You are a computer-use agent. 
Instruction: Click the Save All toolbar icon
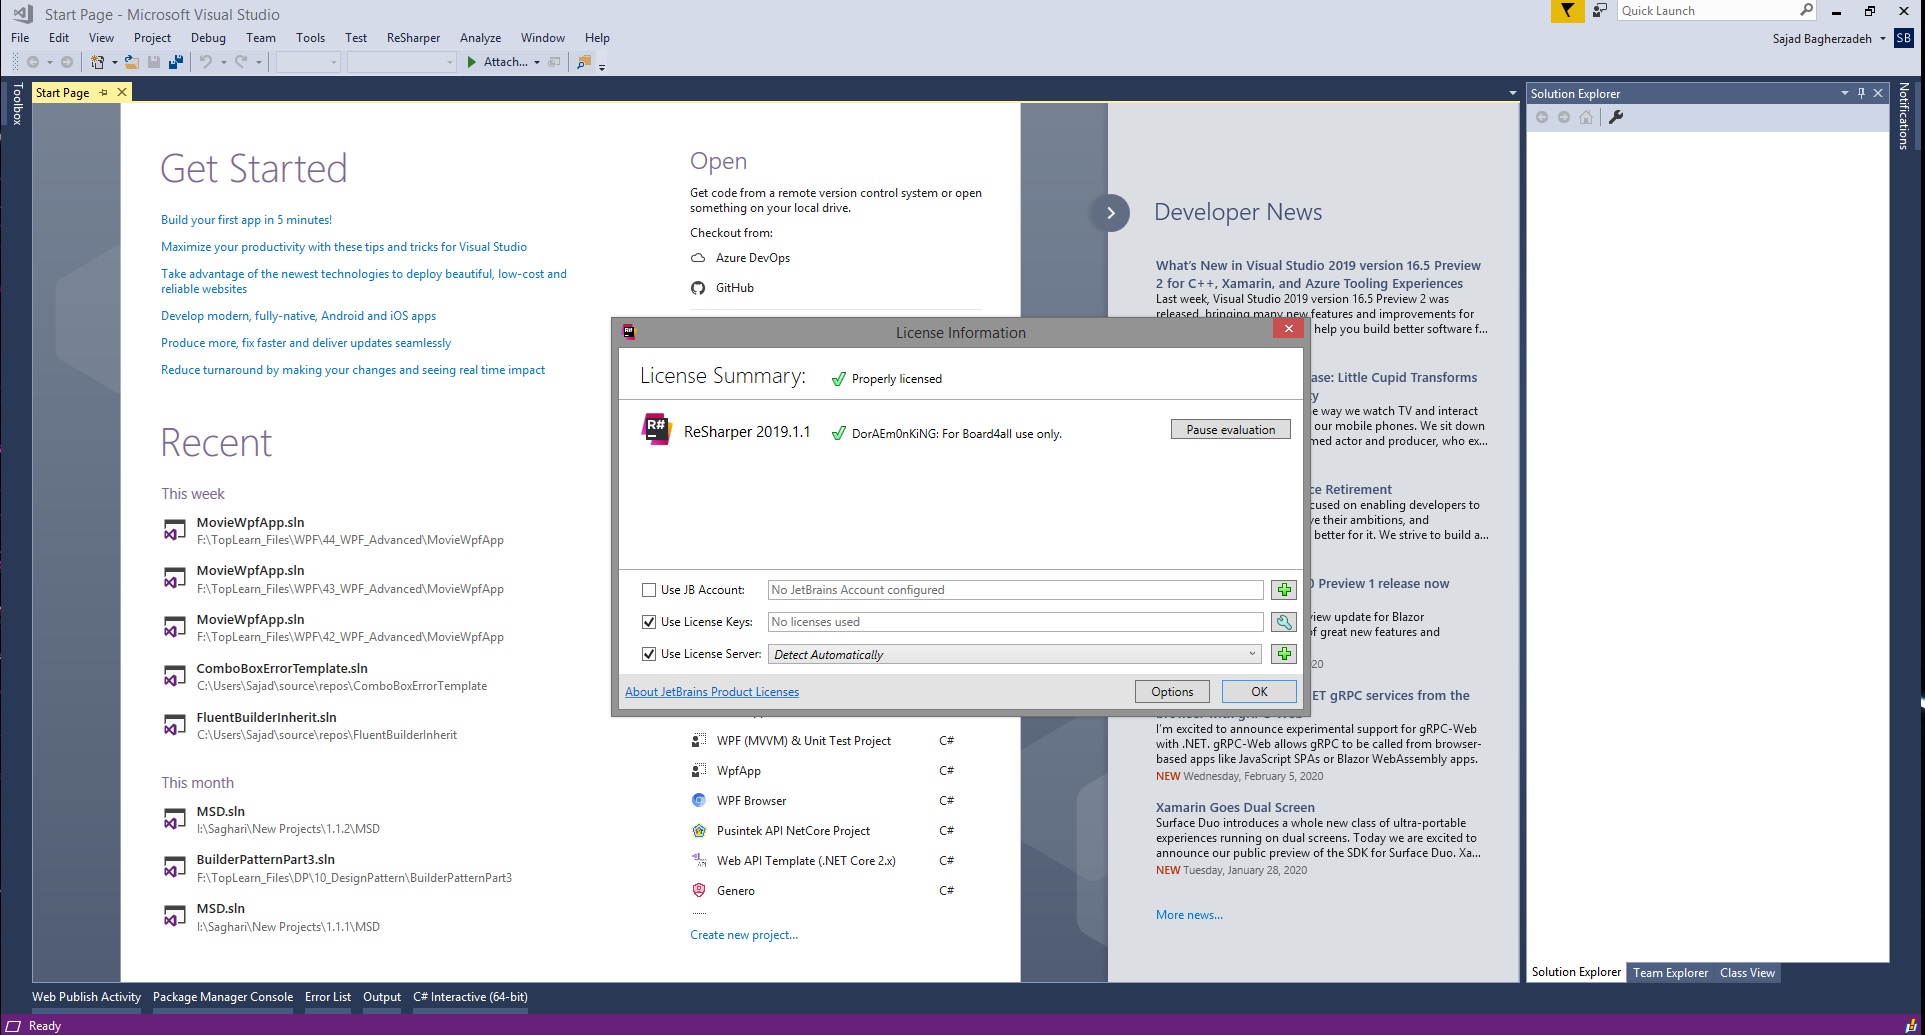176,62
